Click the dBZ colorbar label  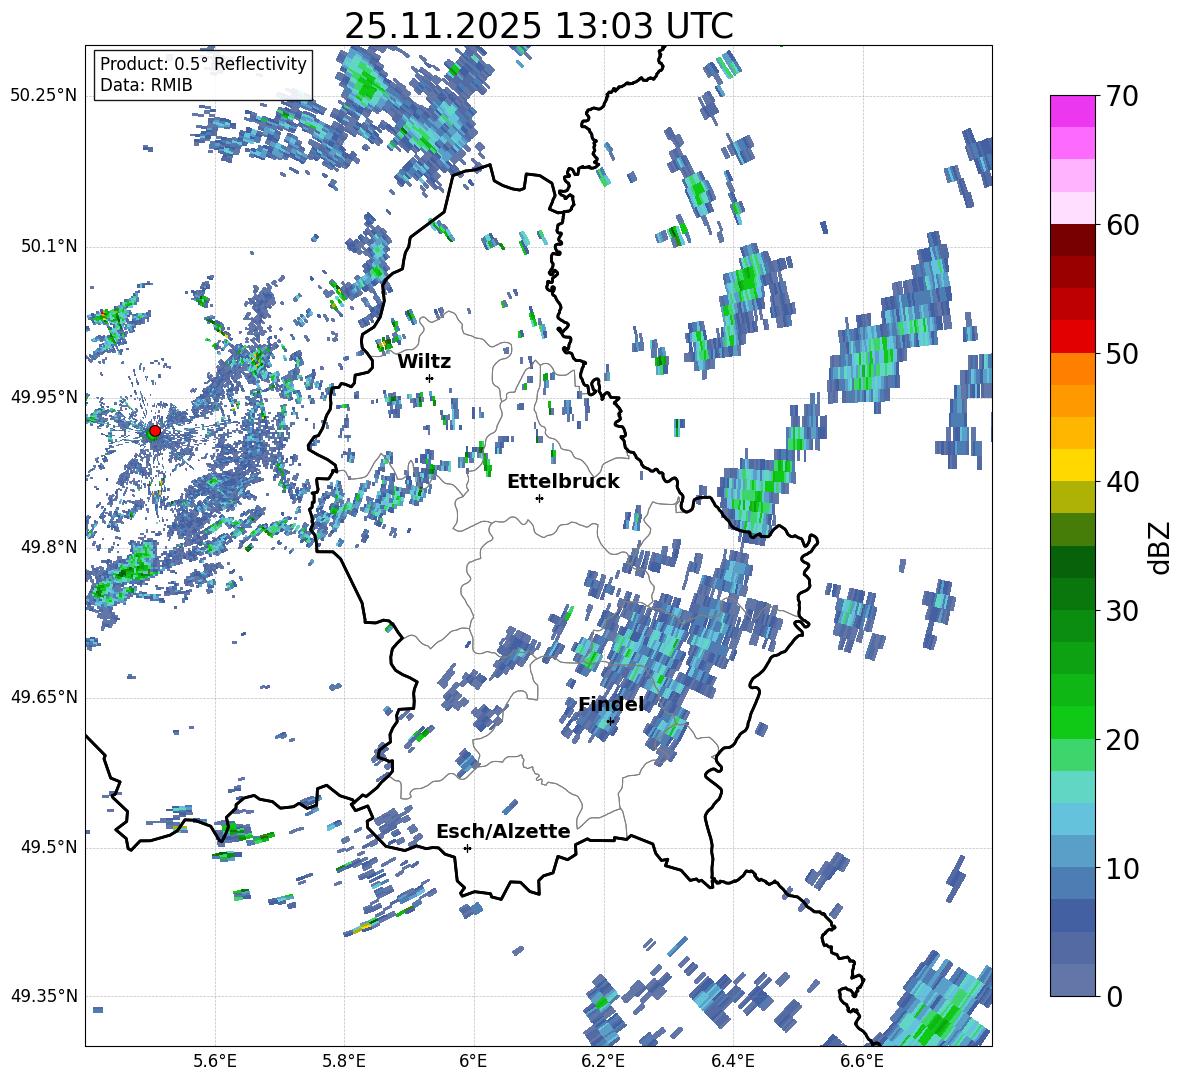point(1161,547)
